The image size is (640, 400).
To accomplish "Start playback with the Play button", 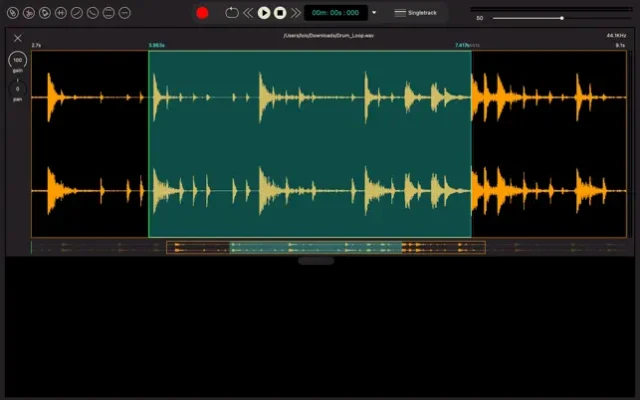I will click(264, 13).
